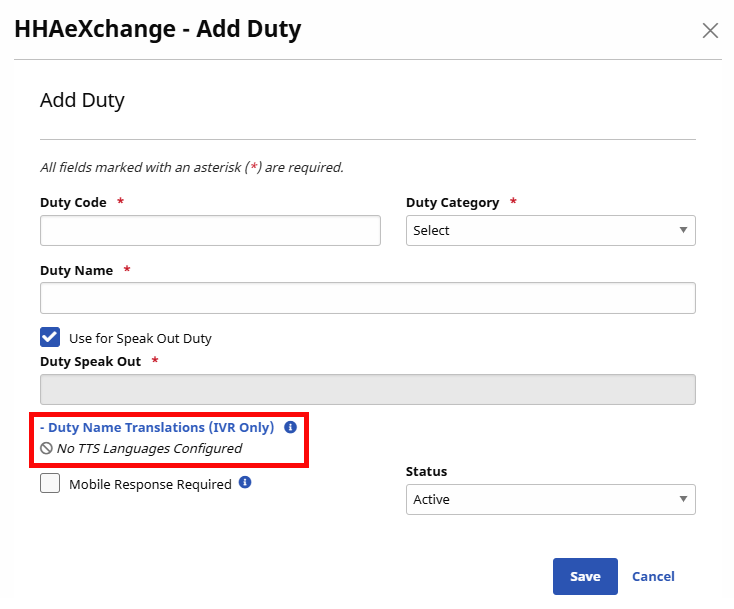Expand the Status dropdown showing Active
734x609 pixels.
point(550,499)
